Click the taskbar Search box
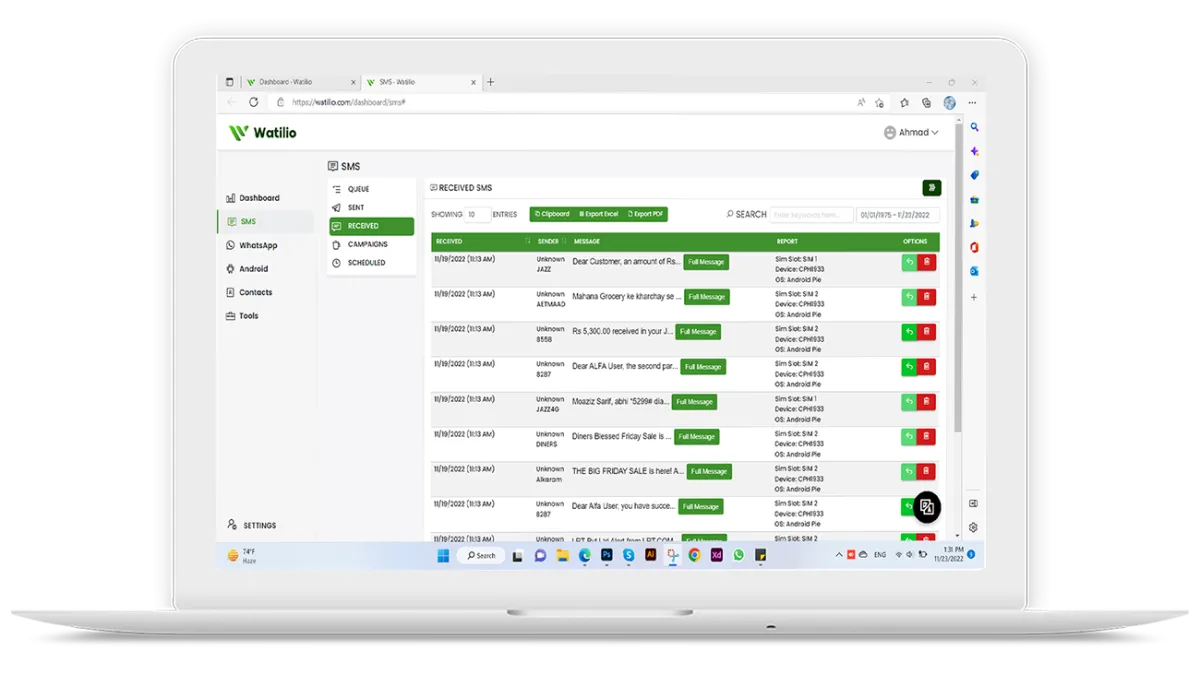Viewport: 1200px width, 674px height. [x=482, y=555]
